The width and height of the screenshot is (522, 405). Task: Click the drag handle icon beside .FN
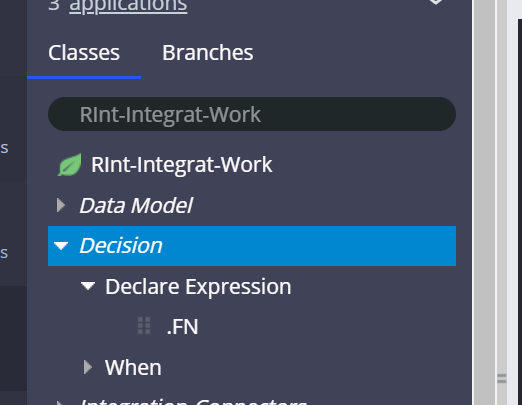pos(144,326)
